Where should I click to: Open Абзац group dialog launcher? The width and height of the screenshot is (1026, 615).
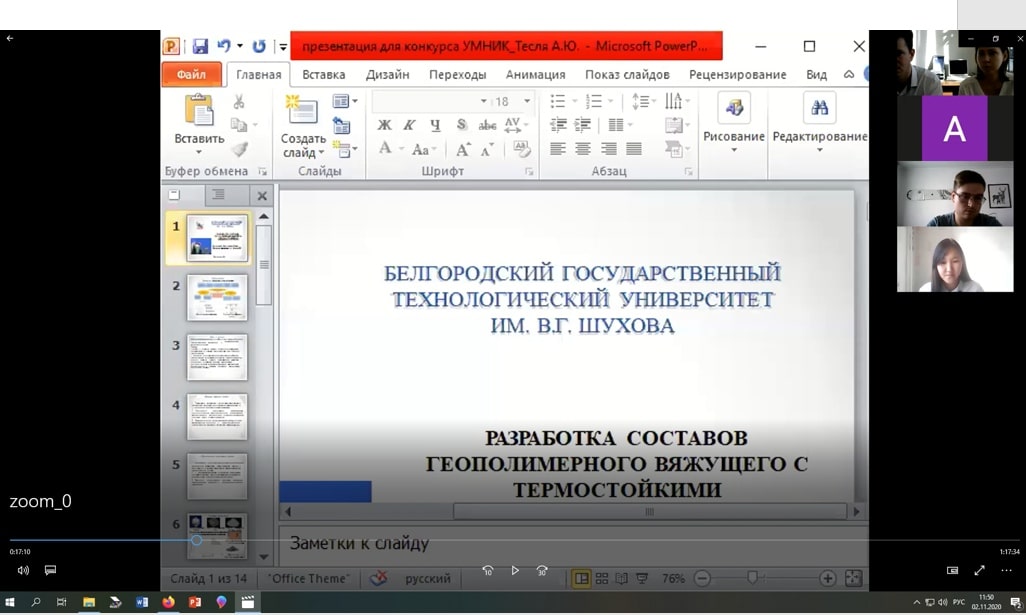(x=688, y=171)
